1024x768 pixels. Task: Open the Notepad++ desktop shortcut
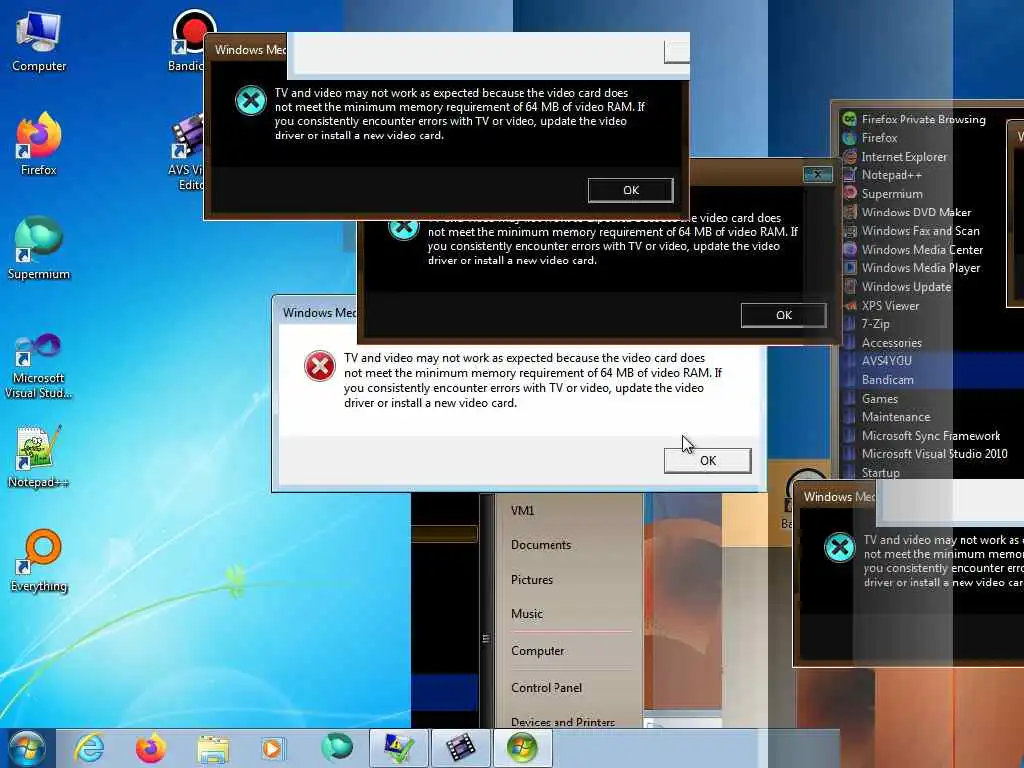[x=39, y=457]
